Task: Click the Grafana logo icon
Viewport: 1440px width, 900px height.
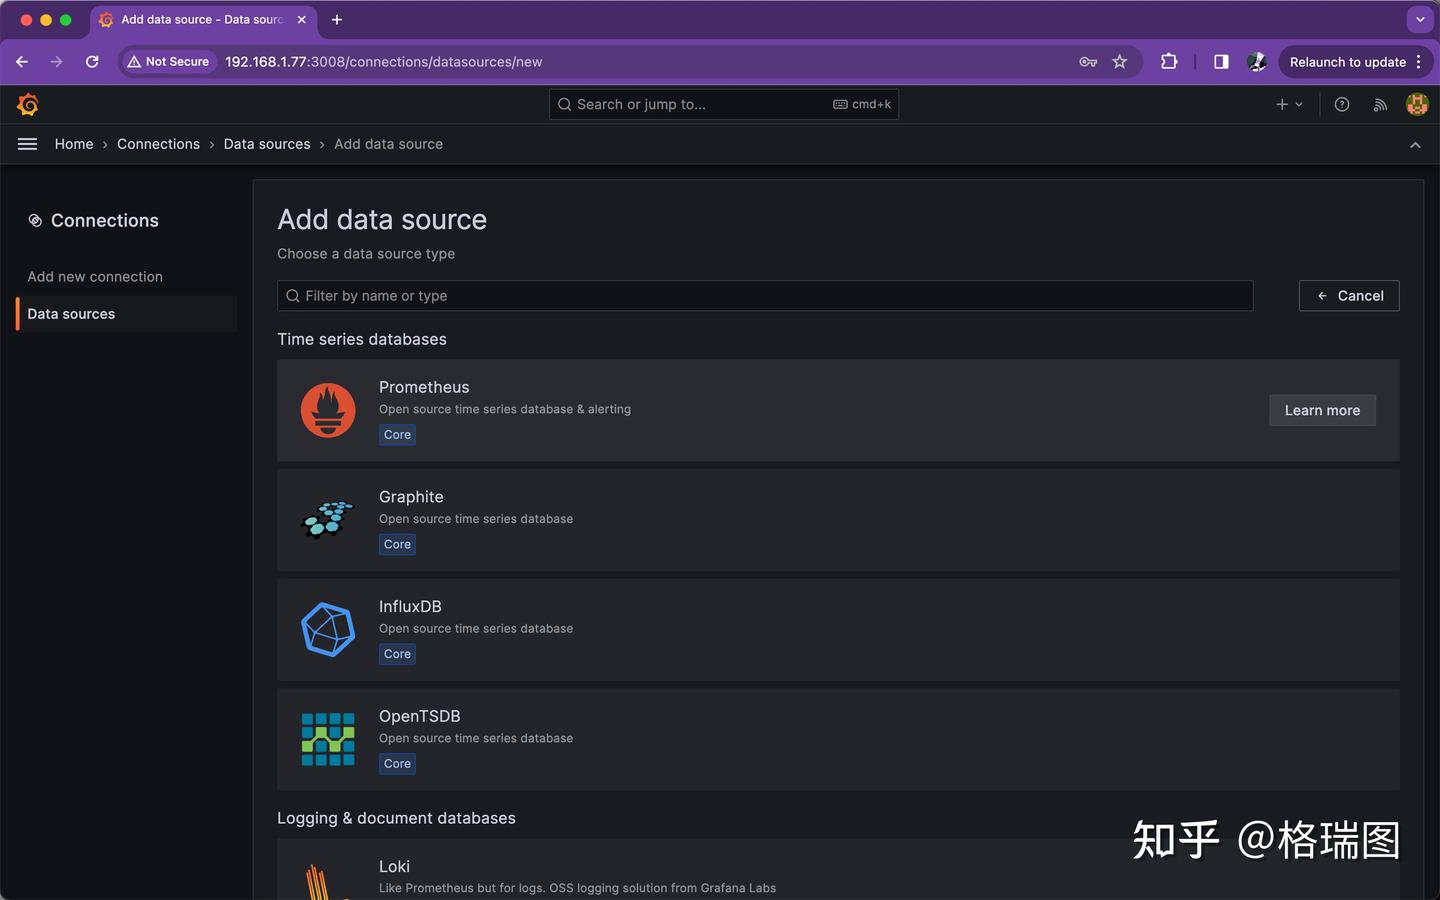Action: tap(28, 104)
